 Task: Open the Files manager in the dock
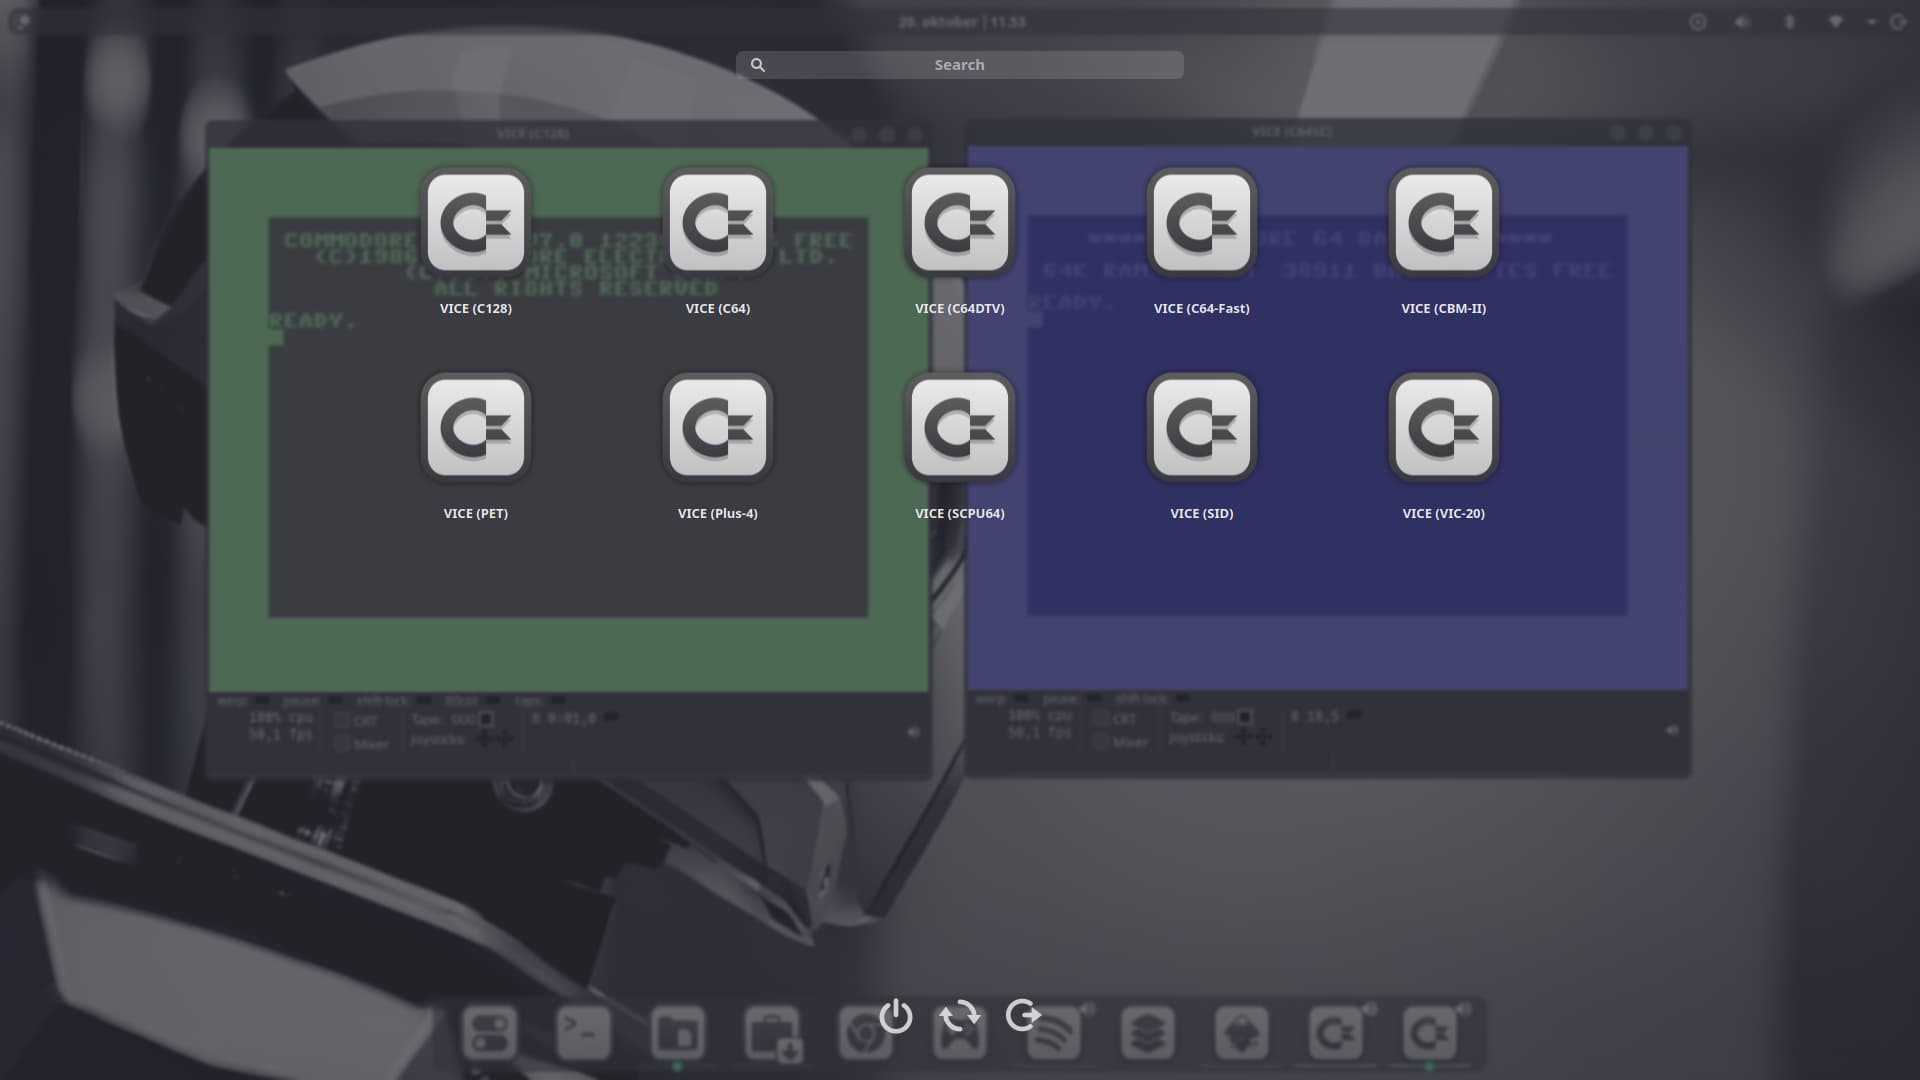click(x=678, y=1032)
